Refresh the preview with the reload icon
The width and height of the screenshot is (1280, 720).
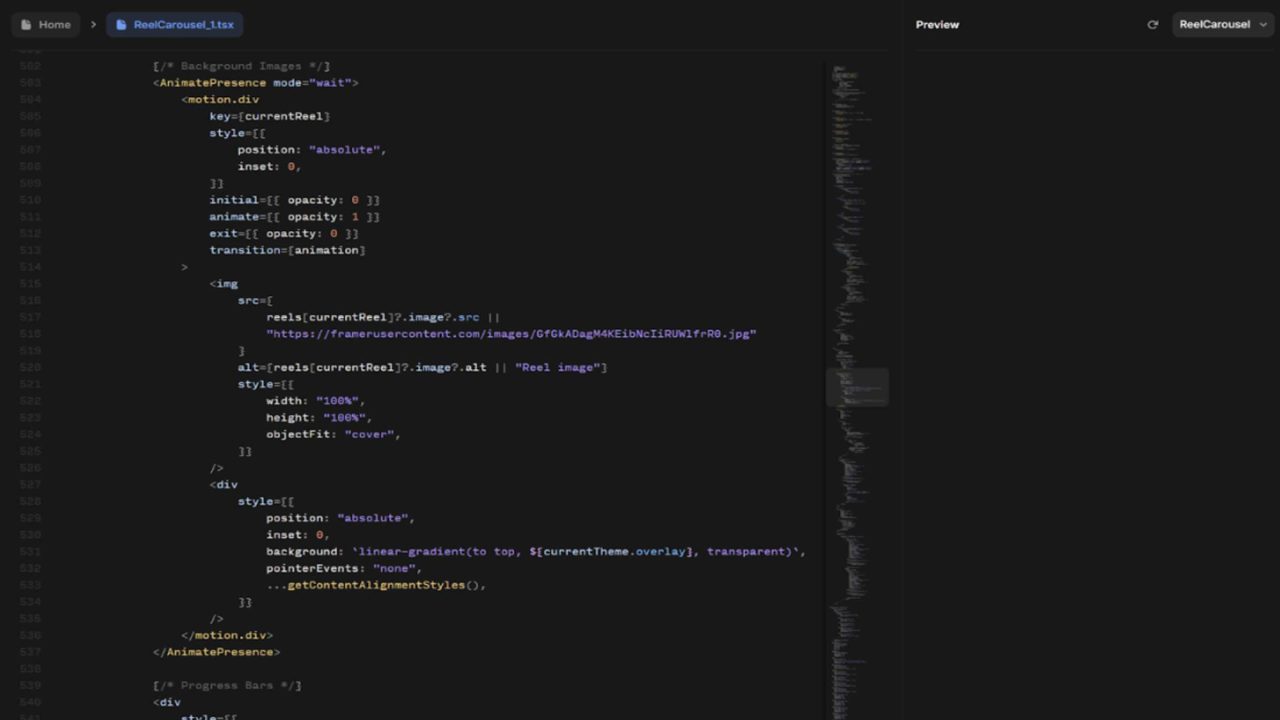tap(1152, 25)
